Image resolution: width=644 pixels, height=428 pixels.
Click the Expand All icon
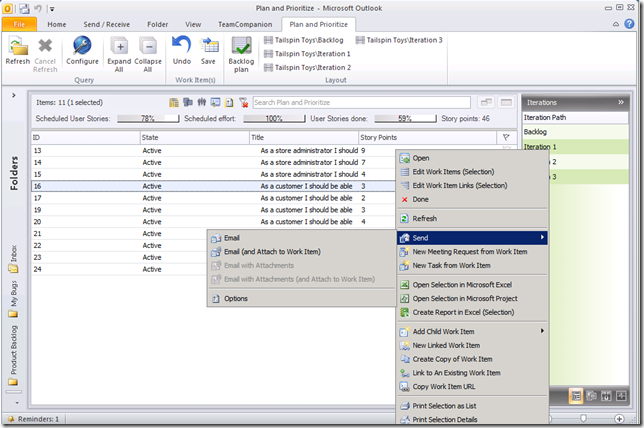(x=119, y=54)
